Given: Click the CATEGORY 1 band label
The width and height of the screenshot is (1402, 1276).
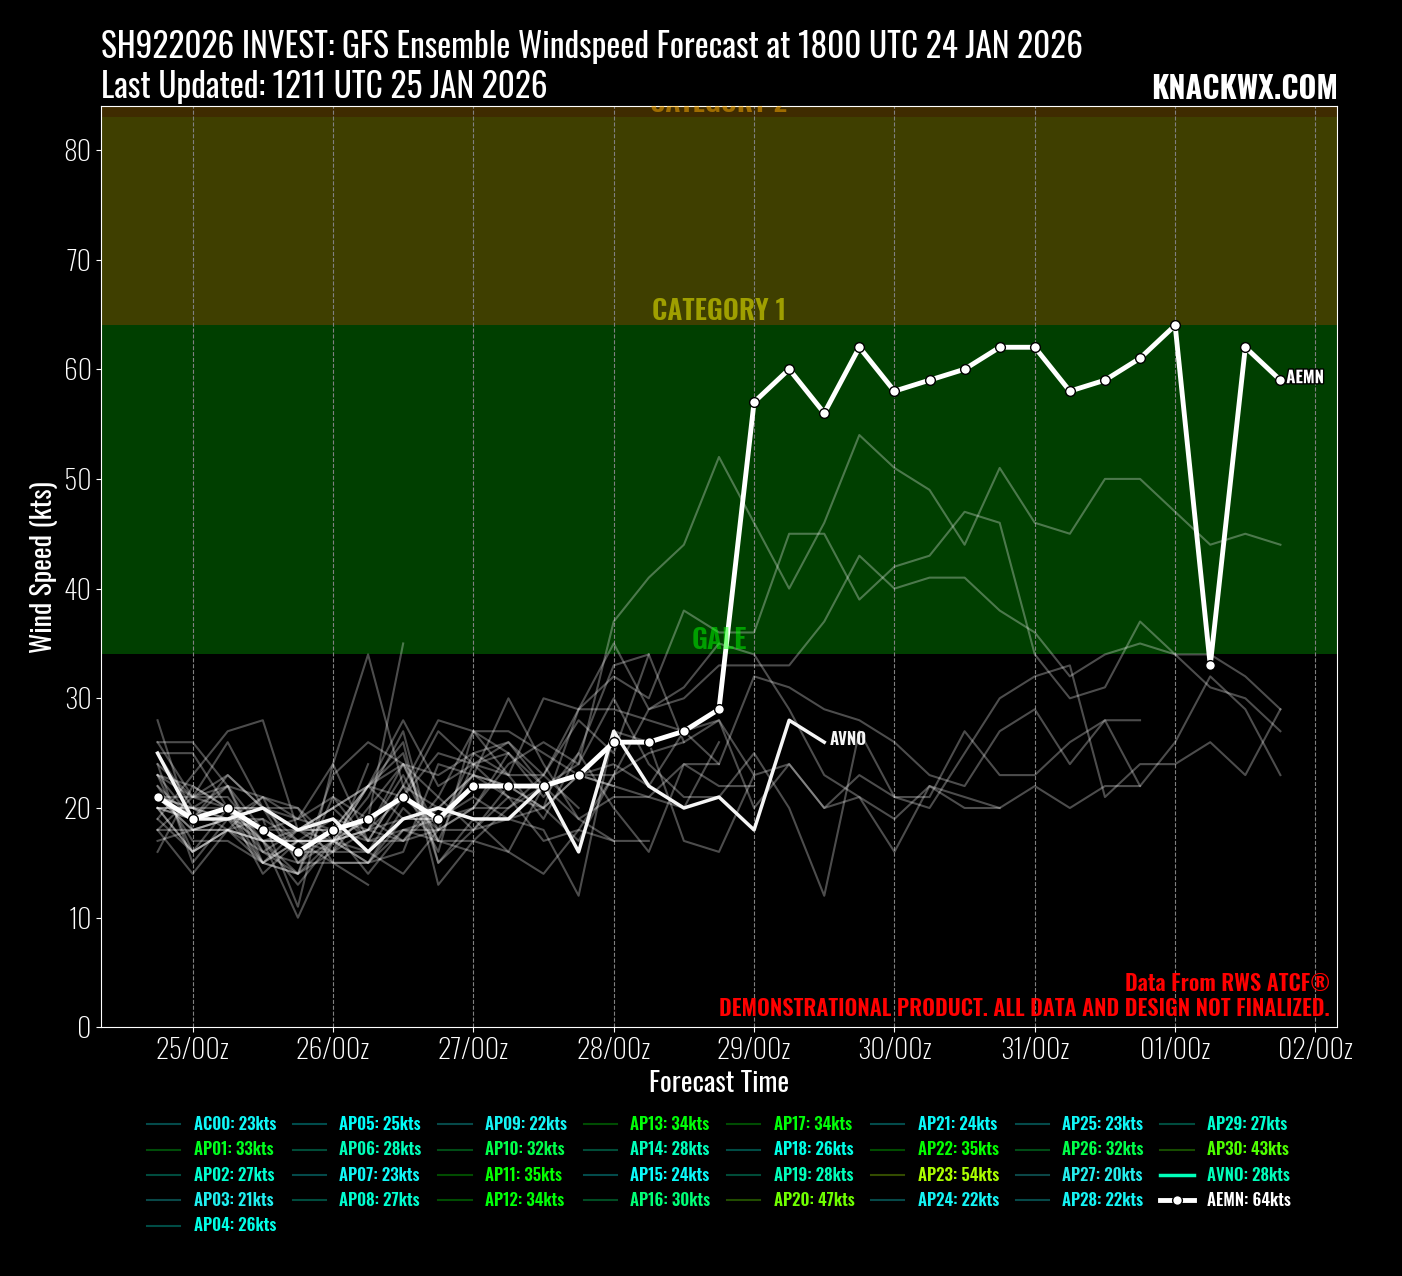Looking at the screenshot, I should tap(718, 310).
